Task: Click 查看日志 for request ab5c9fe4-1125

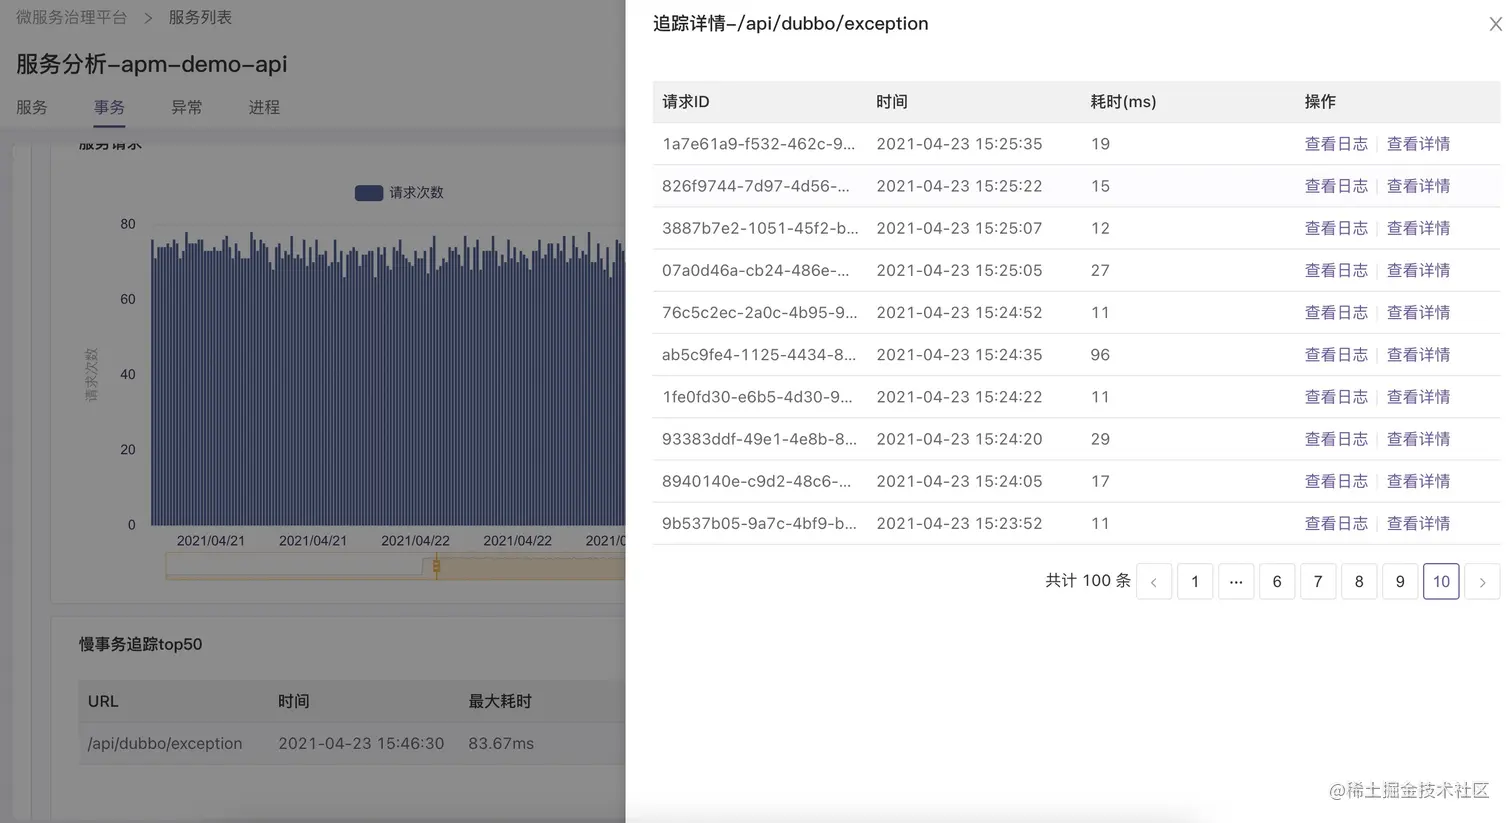Action: pyautogui.click(x=1336, y=355)
